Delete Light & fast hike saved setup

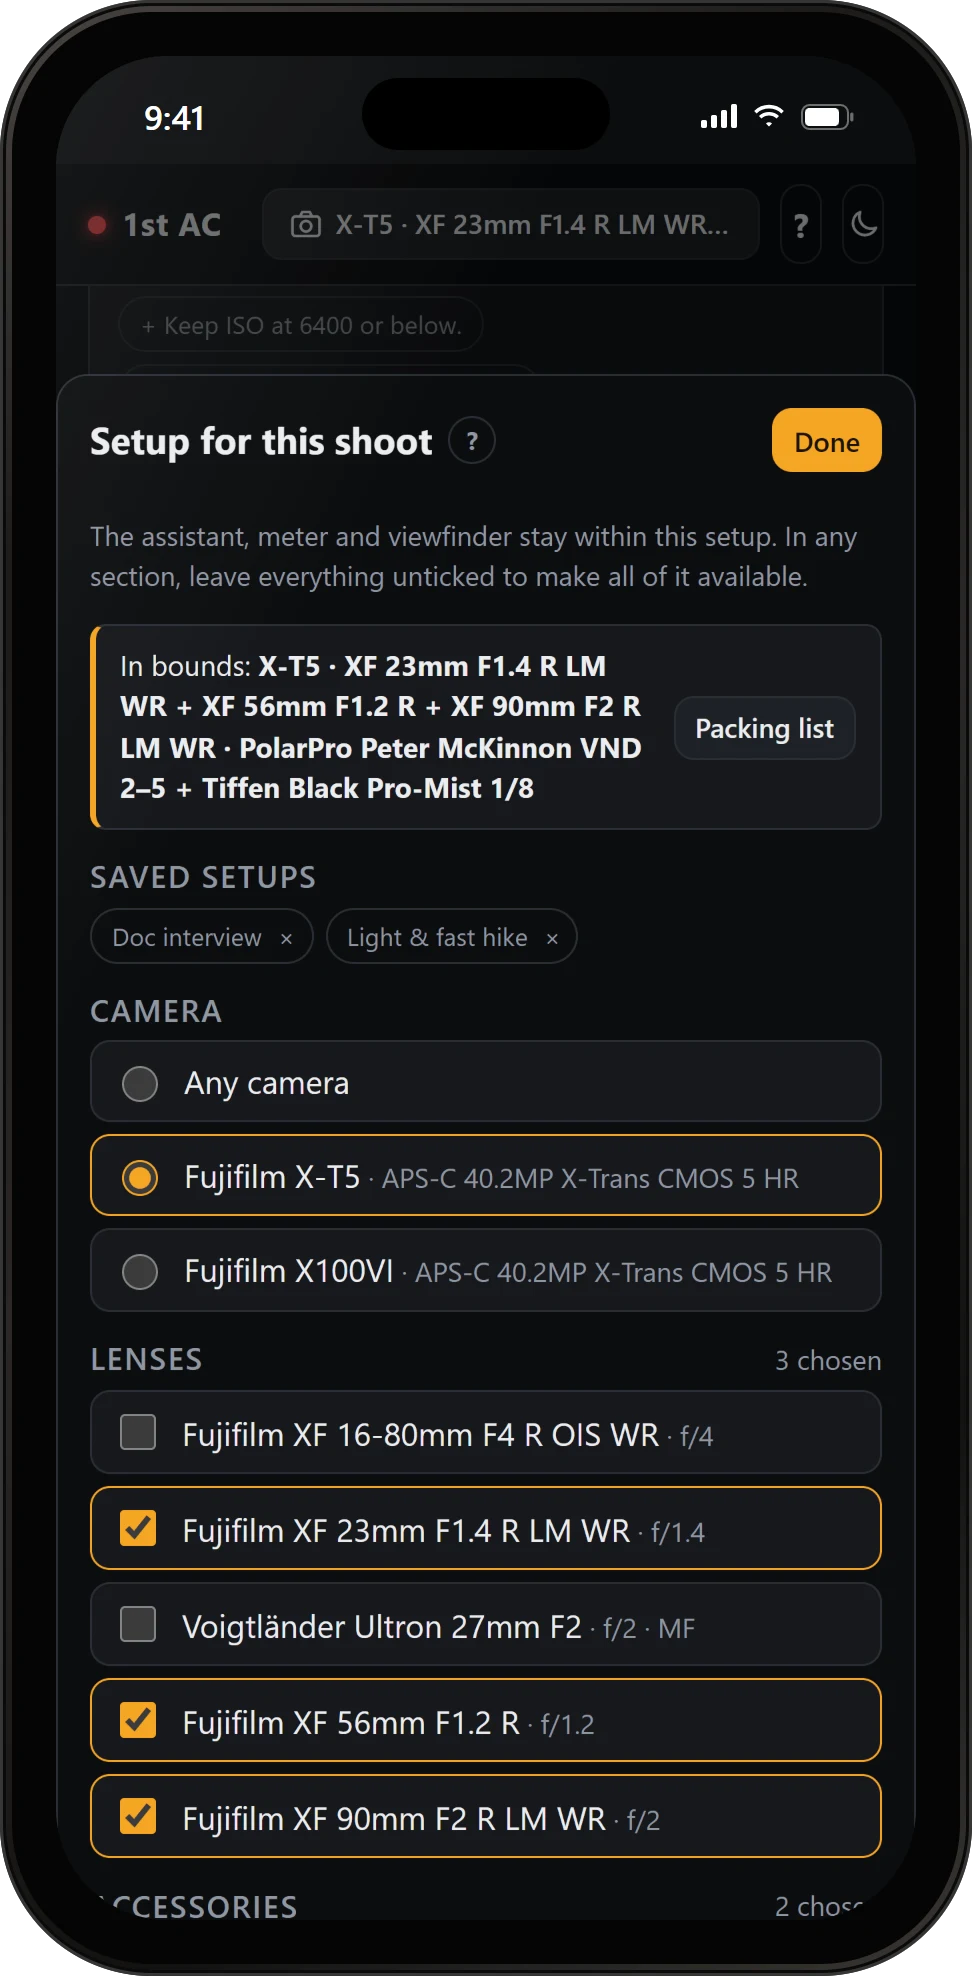[x=552, y=938]
